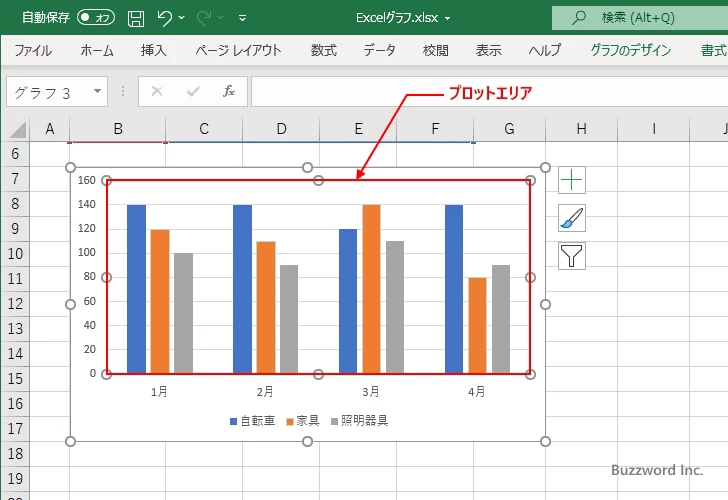The image size is (728, 500).
Task: Click the 検索 (Alt+Q) search box
Action: pyautogui.click(x=640, y=18)
